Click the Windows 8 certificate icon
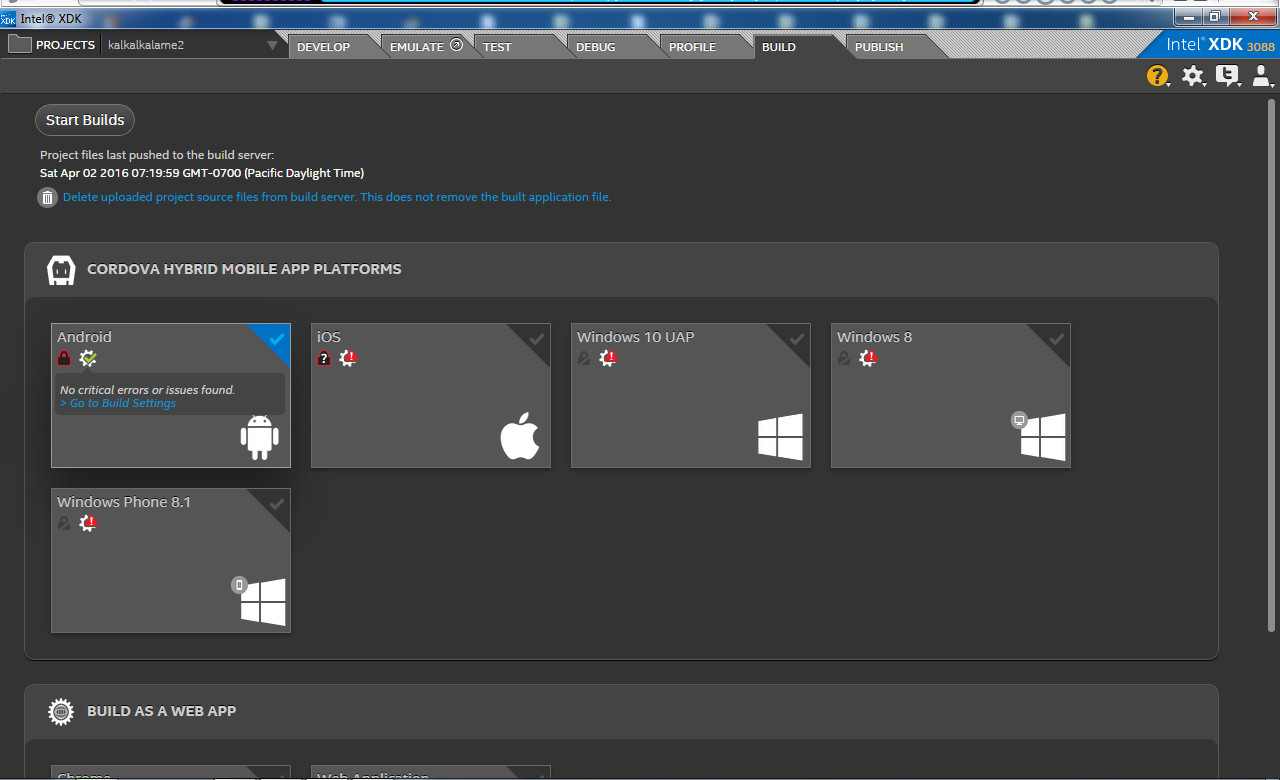1280x780 pixels. [x=844, y=358]
